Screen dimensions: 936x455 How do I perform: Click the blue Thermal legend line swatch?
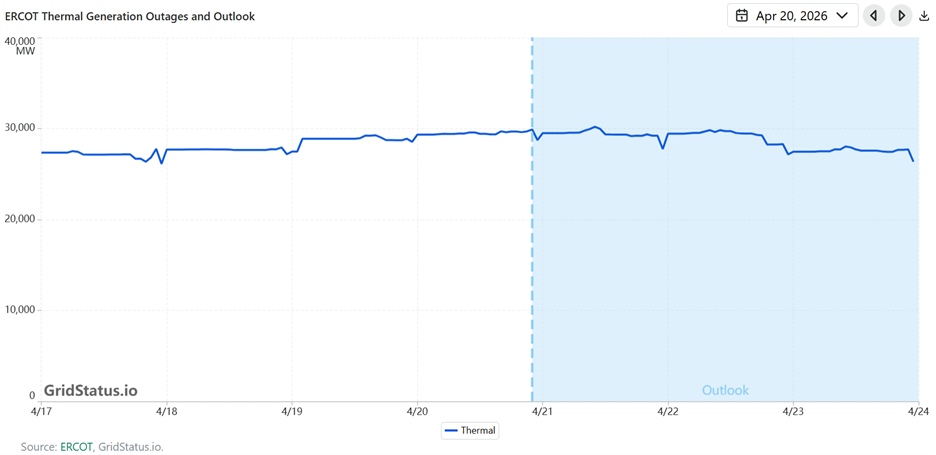(x=451, y=431)
